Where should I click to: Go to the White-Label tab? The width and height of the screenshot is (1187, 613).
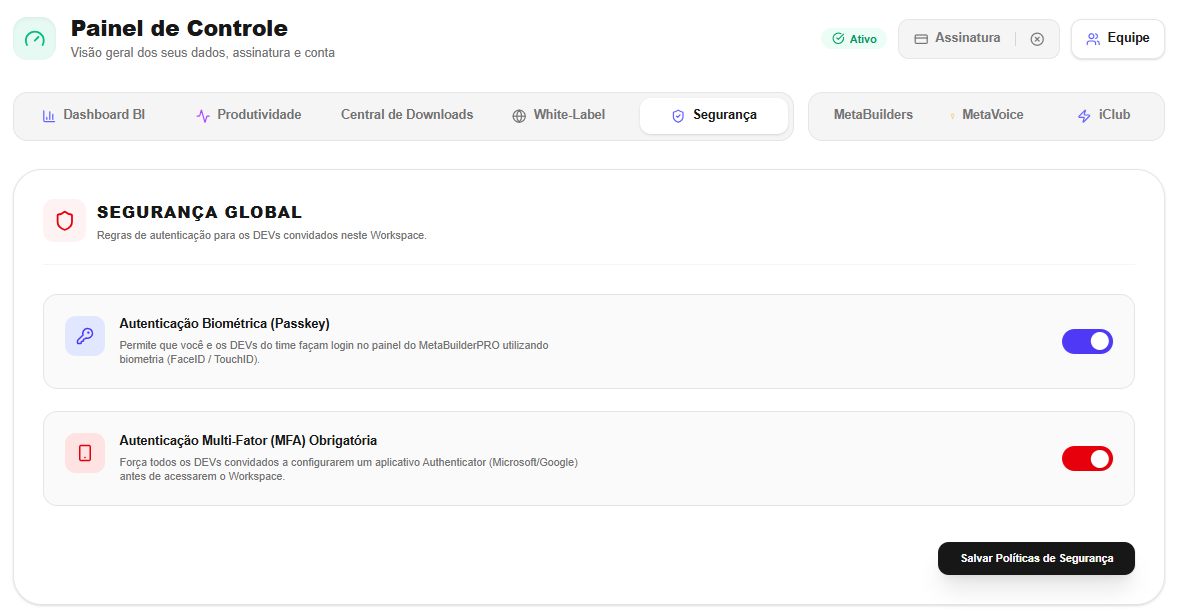[559, 116]
